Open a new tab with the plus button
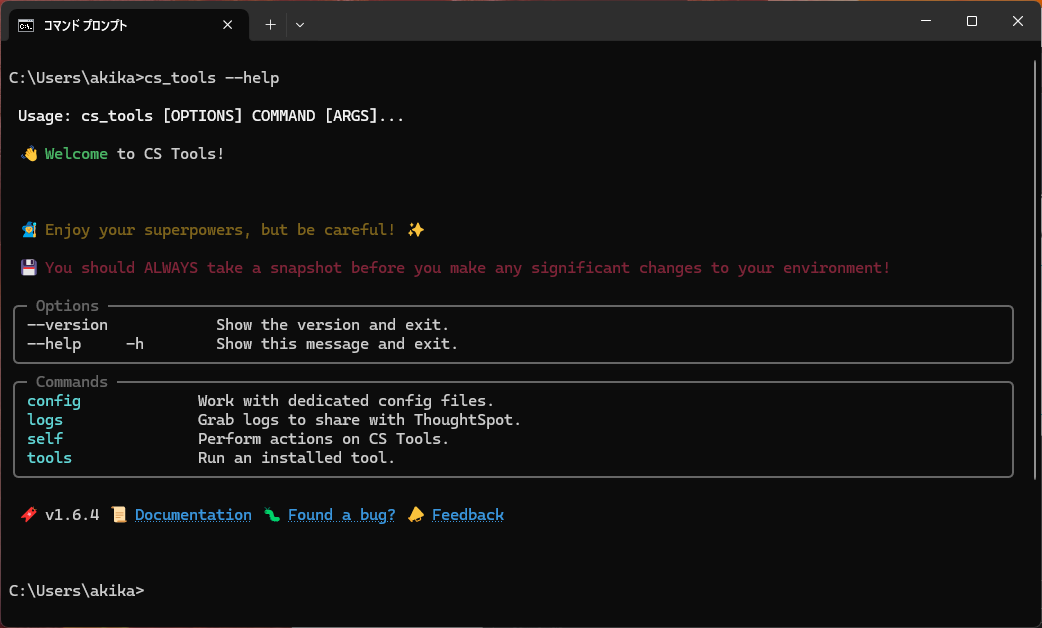This screenshot has width=1042, height=628. click(270, 24)
